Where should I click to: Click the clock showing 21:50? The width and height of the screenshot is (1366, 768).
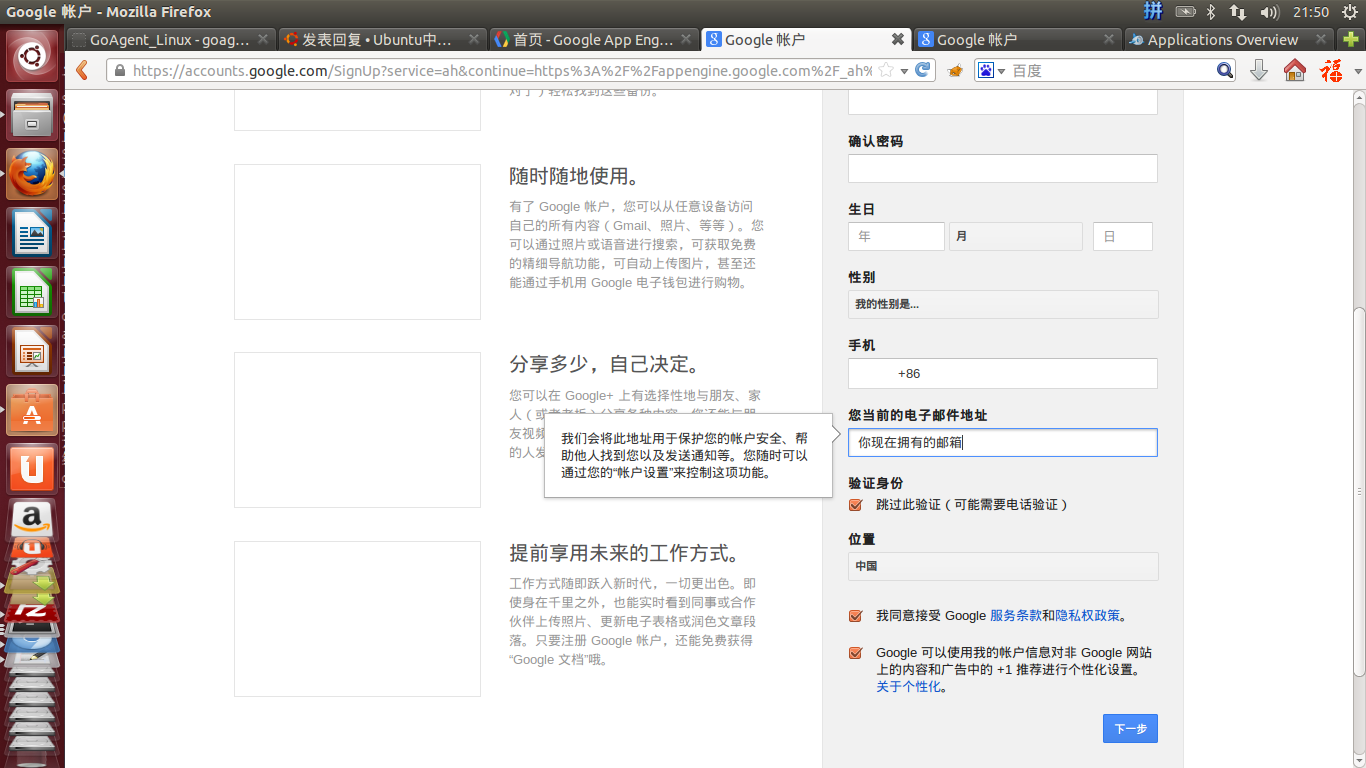click(x=1311, y=12)
